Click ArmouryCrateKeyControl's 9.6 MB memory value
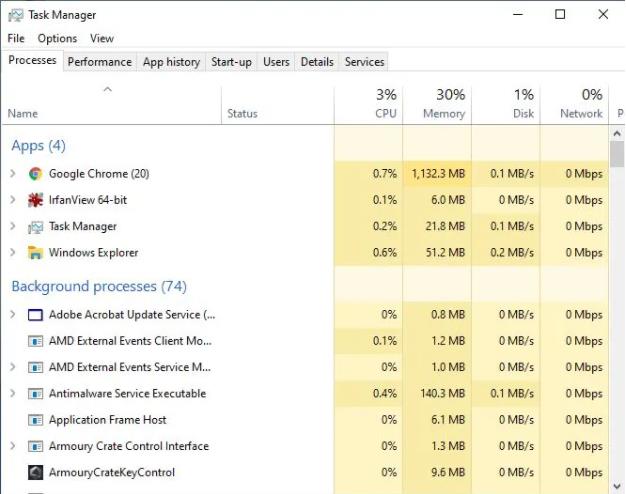 448,472
